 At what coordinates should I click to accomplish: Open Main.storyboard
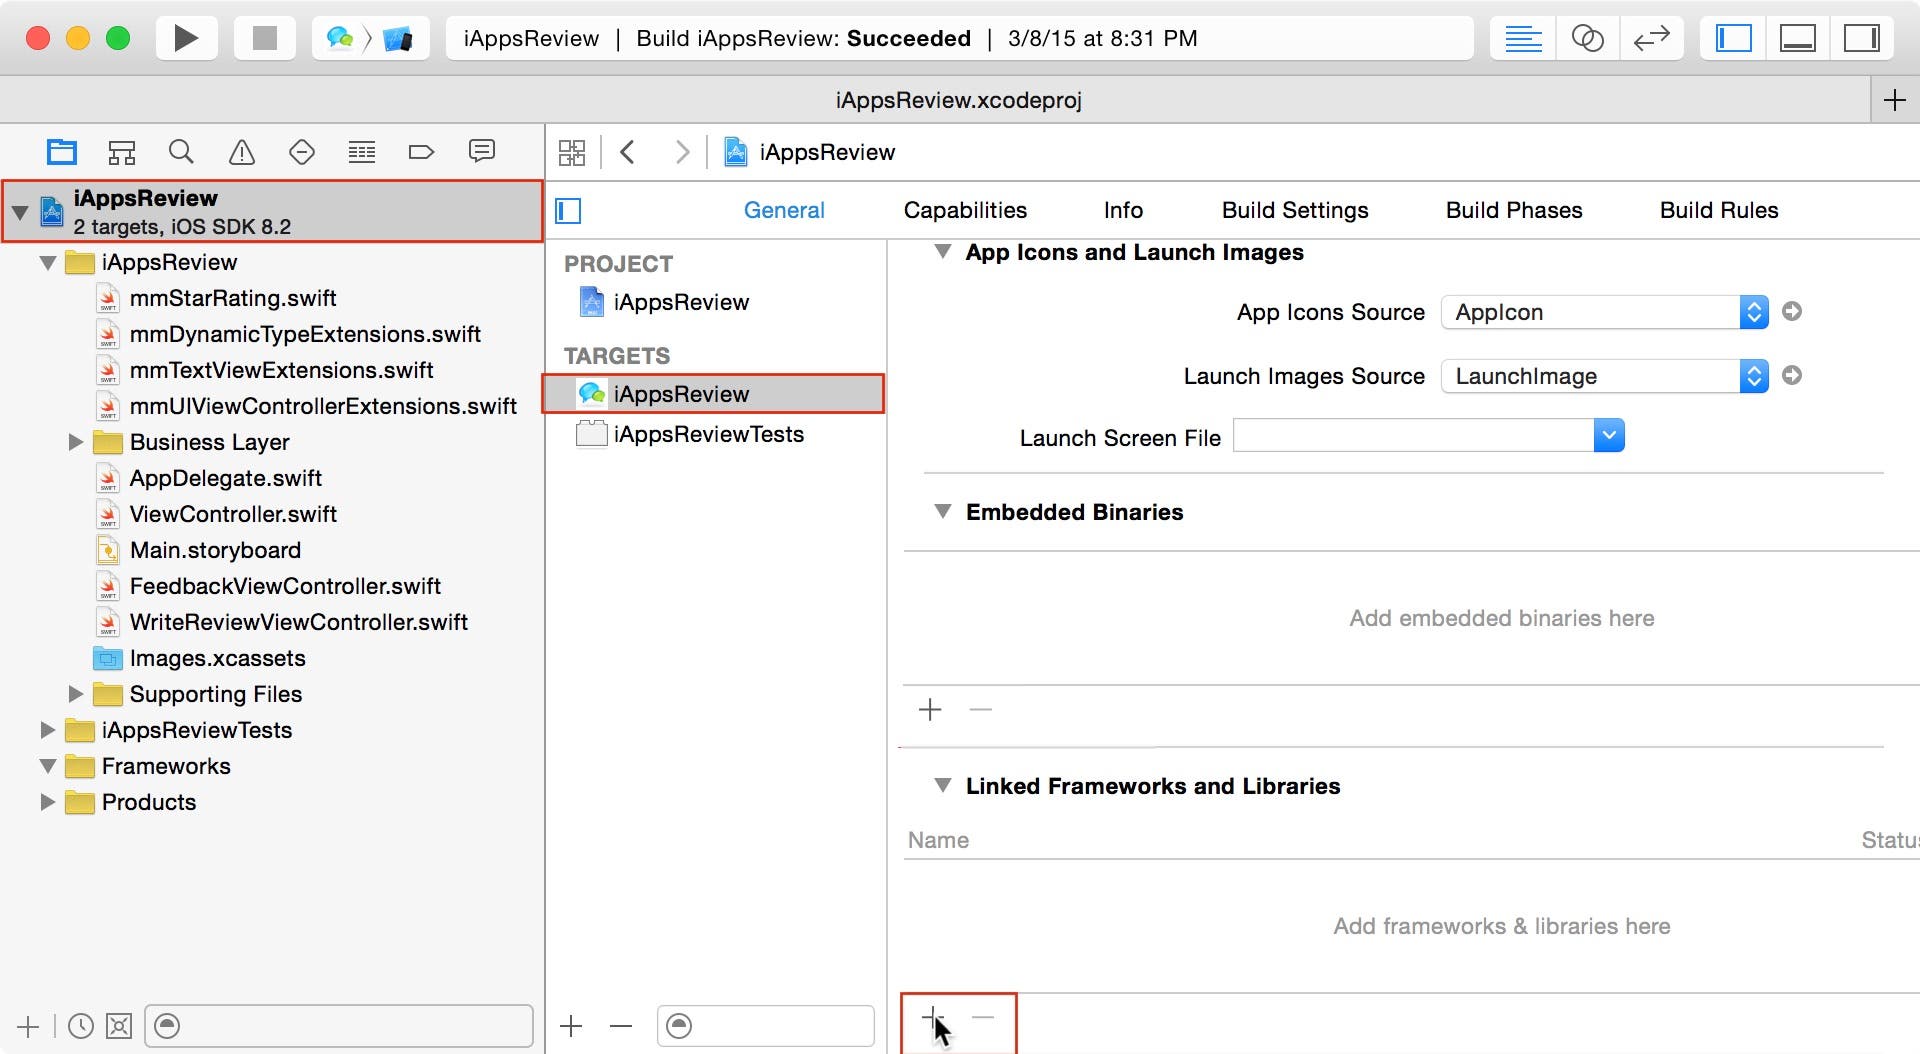(x=215, y=550)
